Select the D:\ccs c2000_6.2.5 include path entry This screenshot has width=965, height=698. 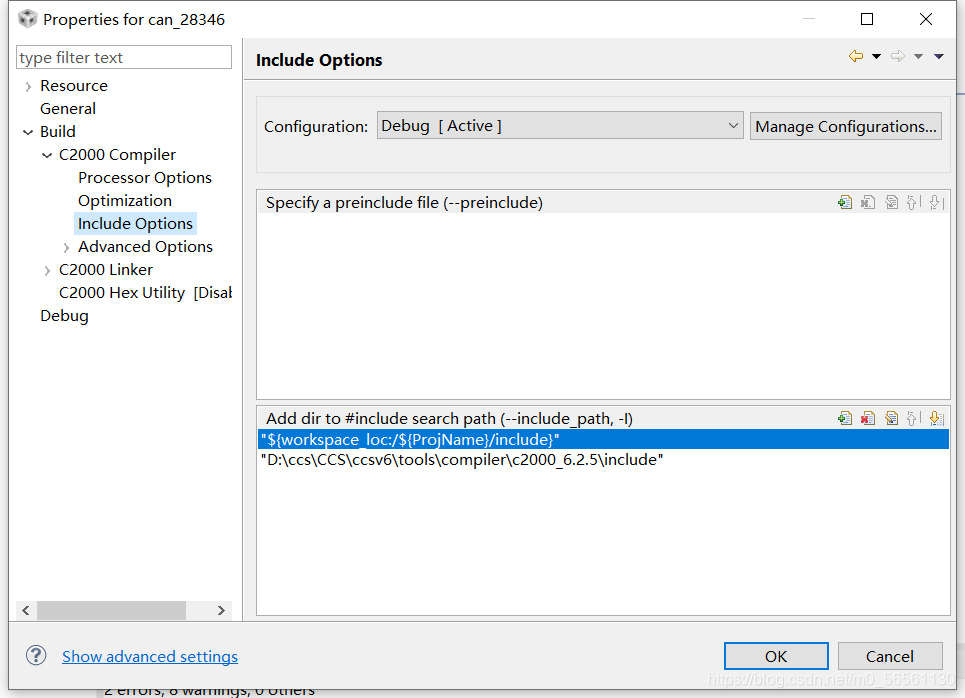pos(603,460)
